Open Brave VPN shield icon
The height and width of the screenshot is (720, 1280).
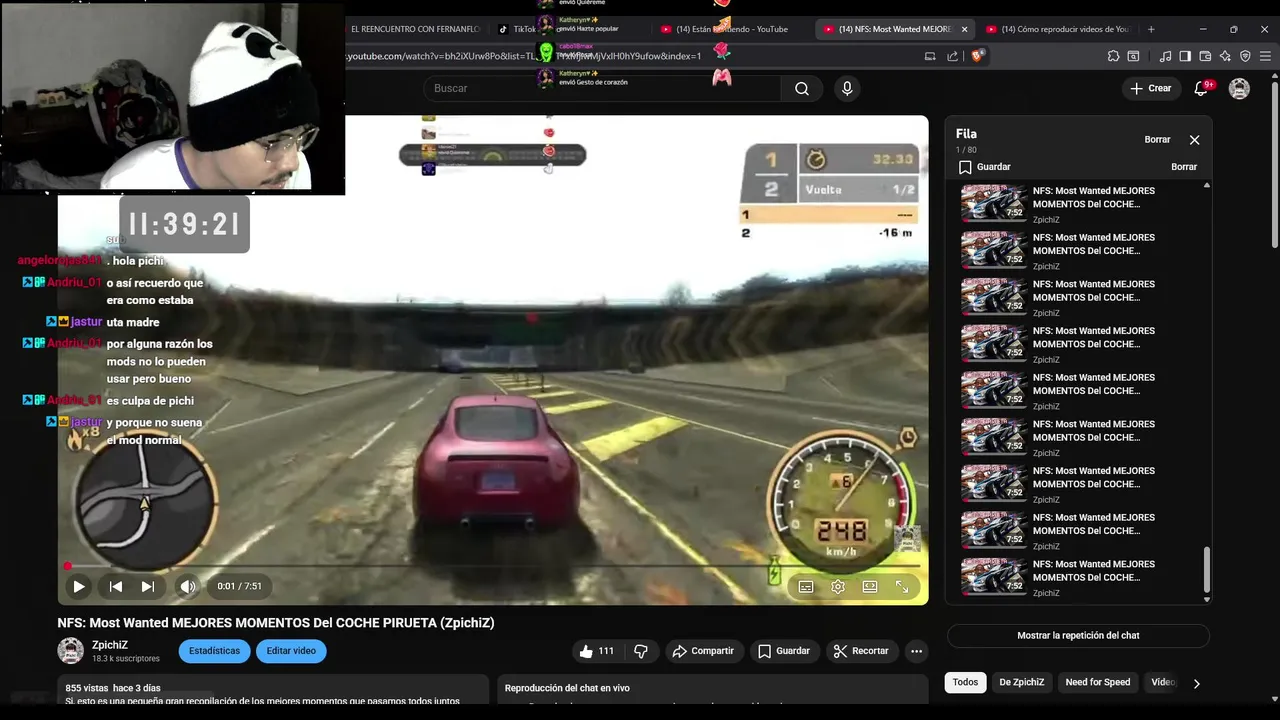tap(1245, 56)
